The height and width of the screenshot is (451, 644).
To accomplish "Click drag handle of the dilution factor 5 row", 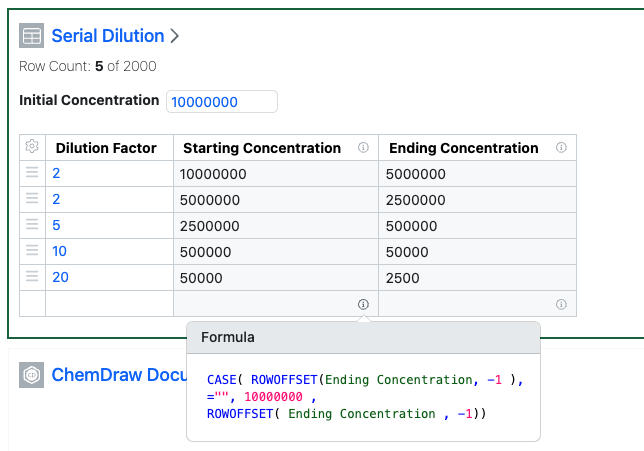I will (x=32, y=226).
